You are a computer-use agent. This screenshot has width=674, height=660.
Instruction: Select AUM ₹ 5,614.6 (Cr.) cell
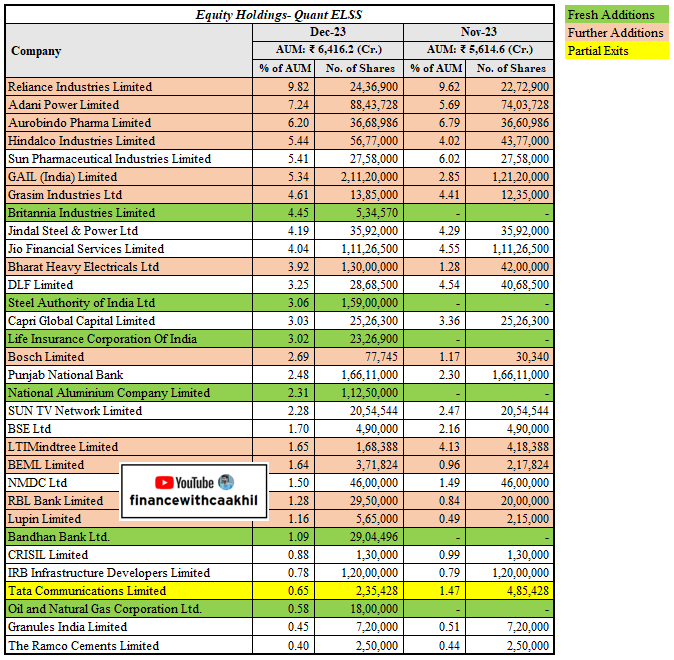point(478,50)
